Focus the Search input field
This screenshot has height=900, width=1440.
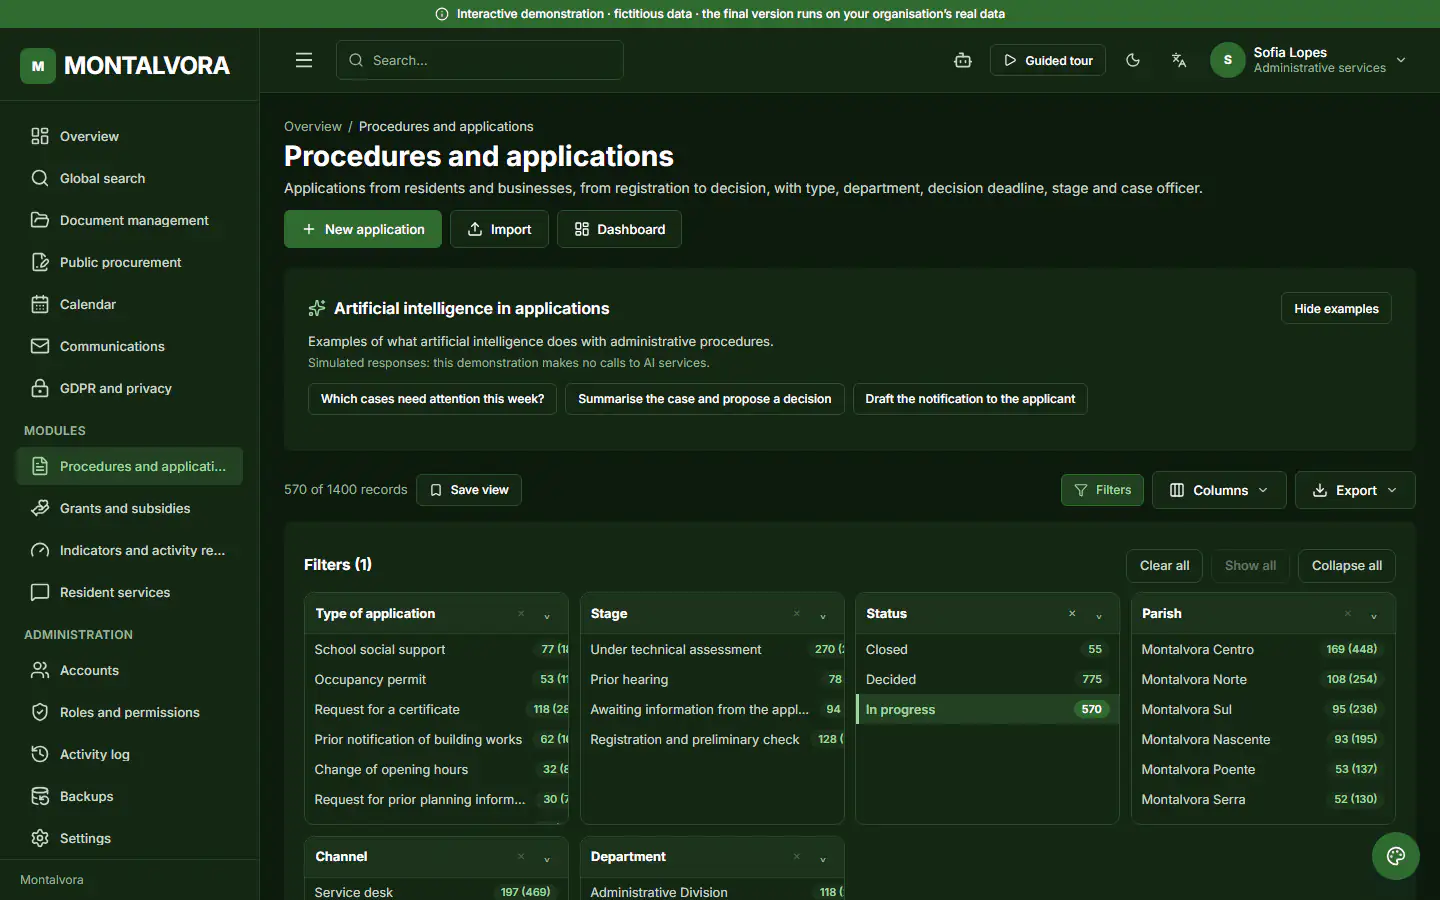(x=480, y=60)
